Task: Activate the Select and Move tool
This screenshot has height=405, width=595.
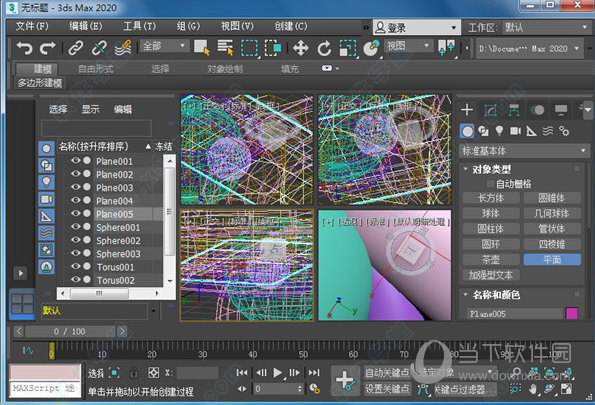Action: [x=301, y=48]
